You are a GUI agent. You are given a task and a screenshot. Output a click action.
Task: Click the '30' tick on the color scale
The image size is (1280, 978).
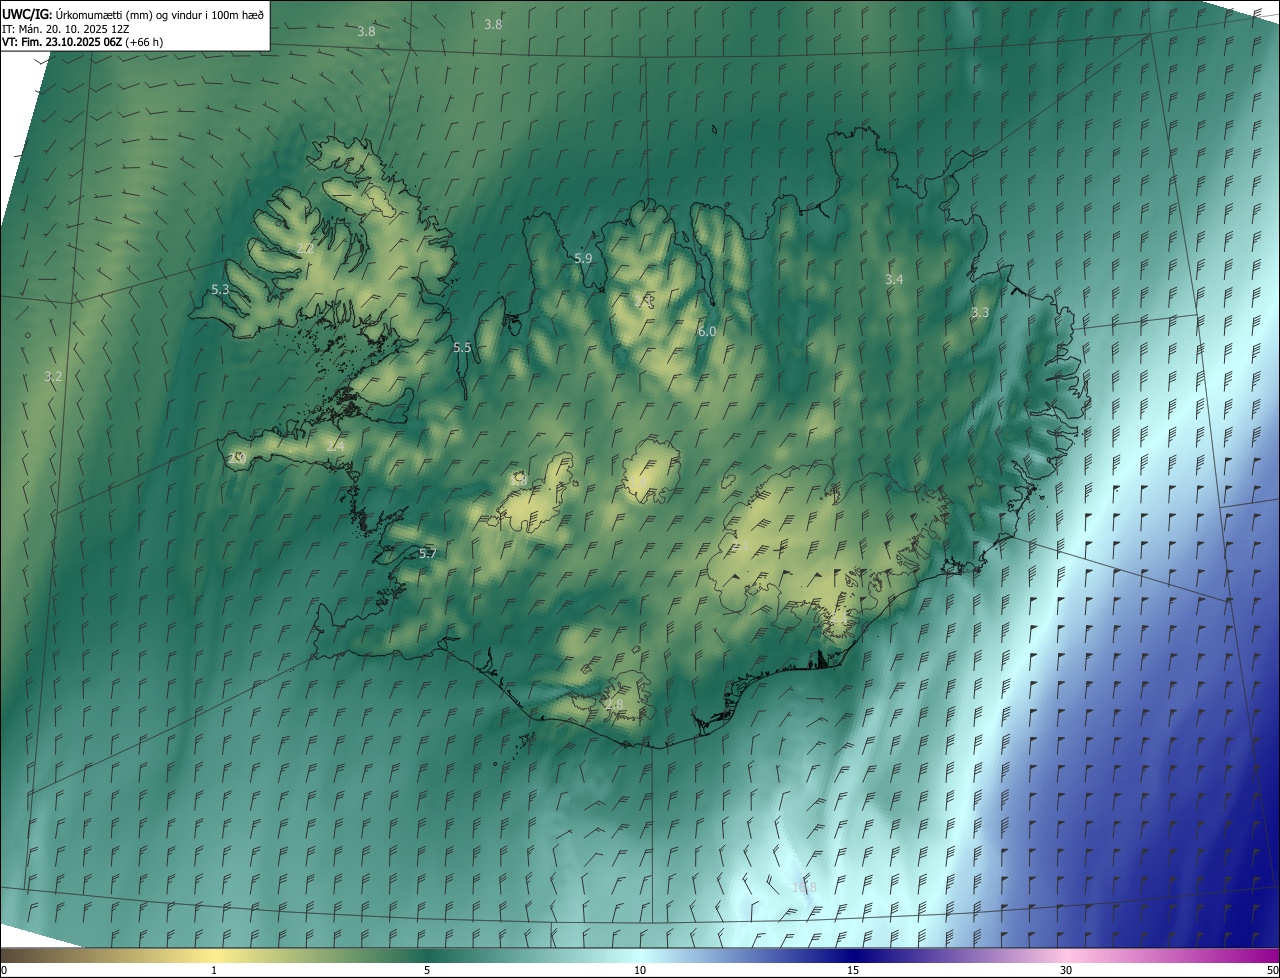[x=1066, y=970]
